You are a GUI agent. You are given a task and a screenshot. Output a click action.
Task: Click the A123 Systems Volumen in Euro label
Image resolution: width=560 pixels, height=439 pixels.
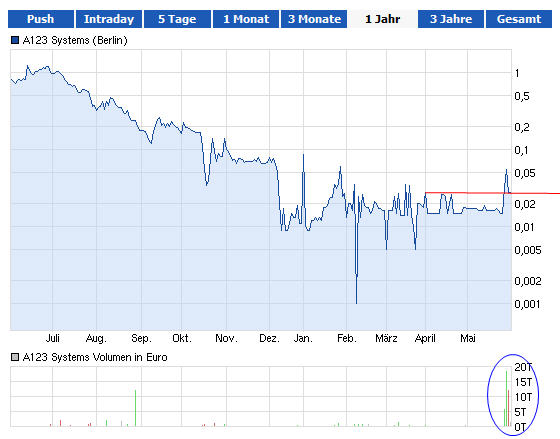pos(95,357)
